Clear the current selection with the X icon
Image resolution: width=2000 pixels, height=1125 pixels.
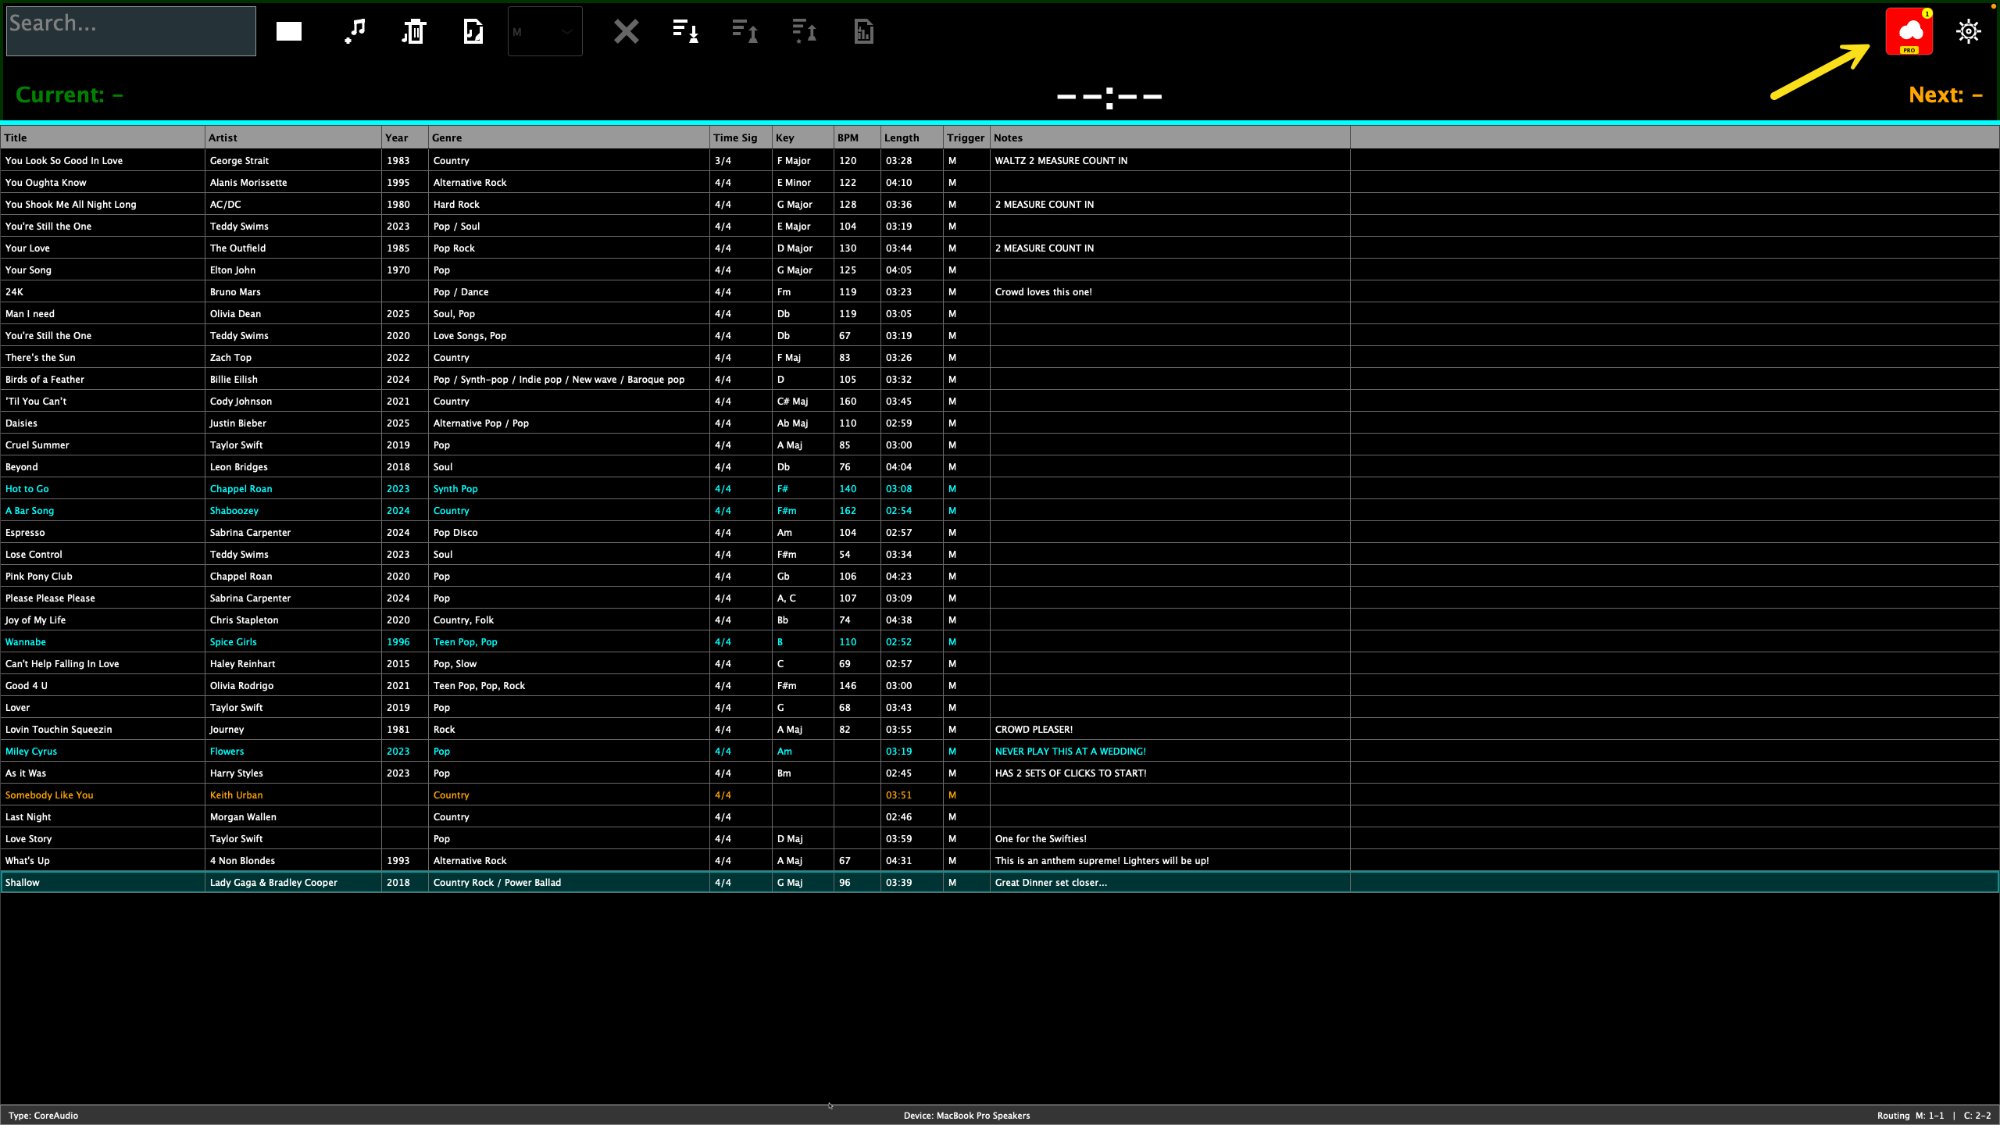(x=626, y=31)
